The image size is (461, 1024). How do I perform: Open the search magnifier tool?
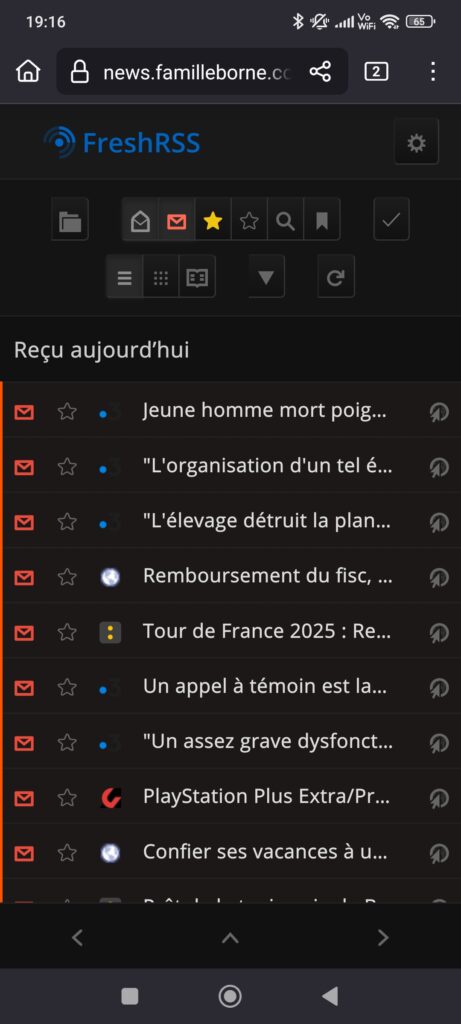tap(285, 219)
